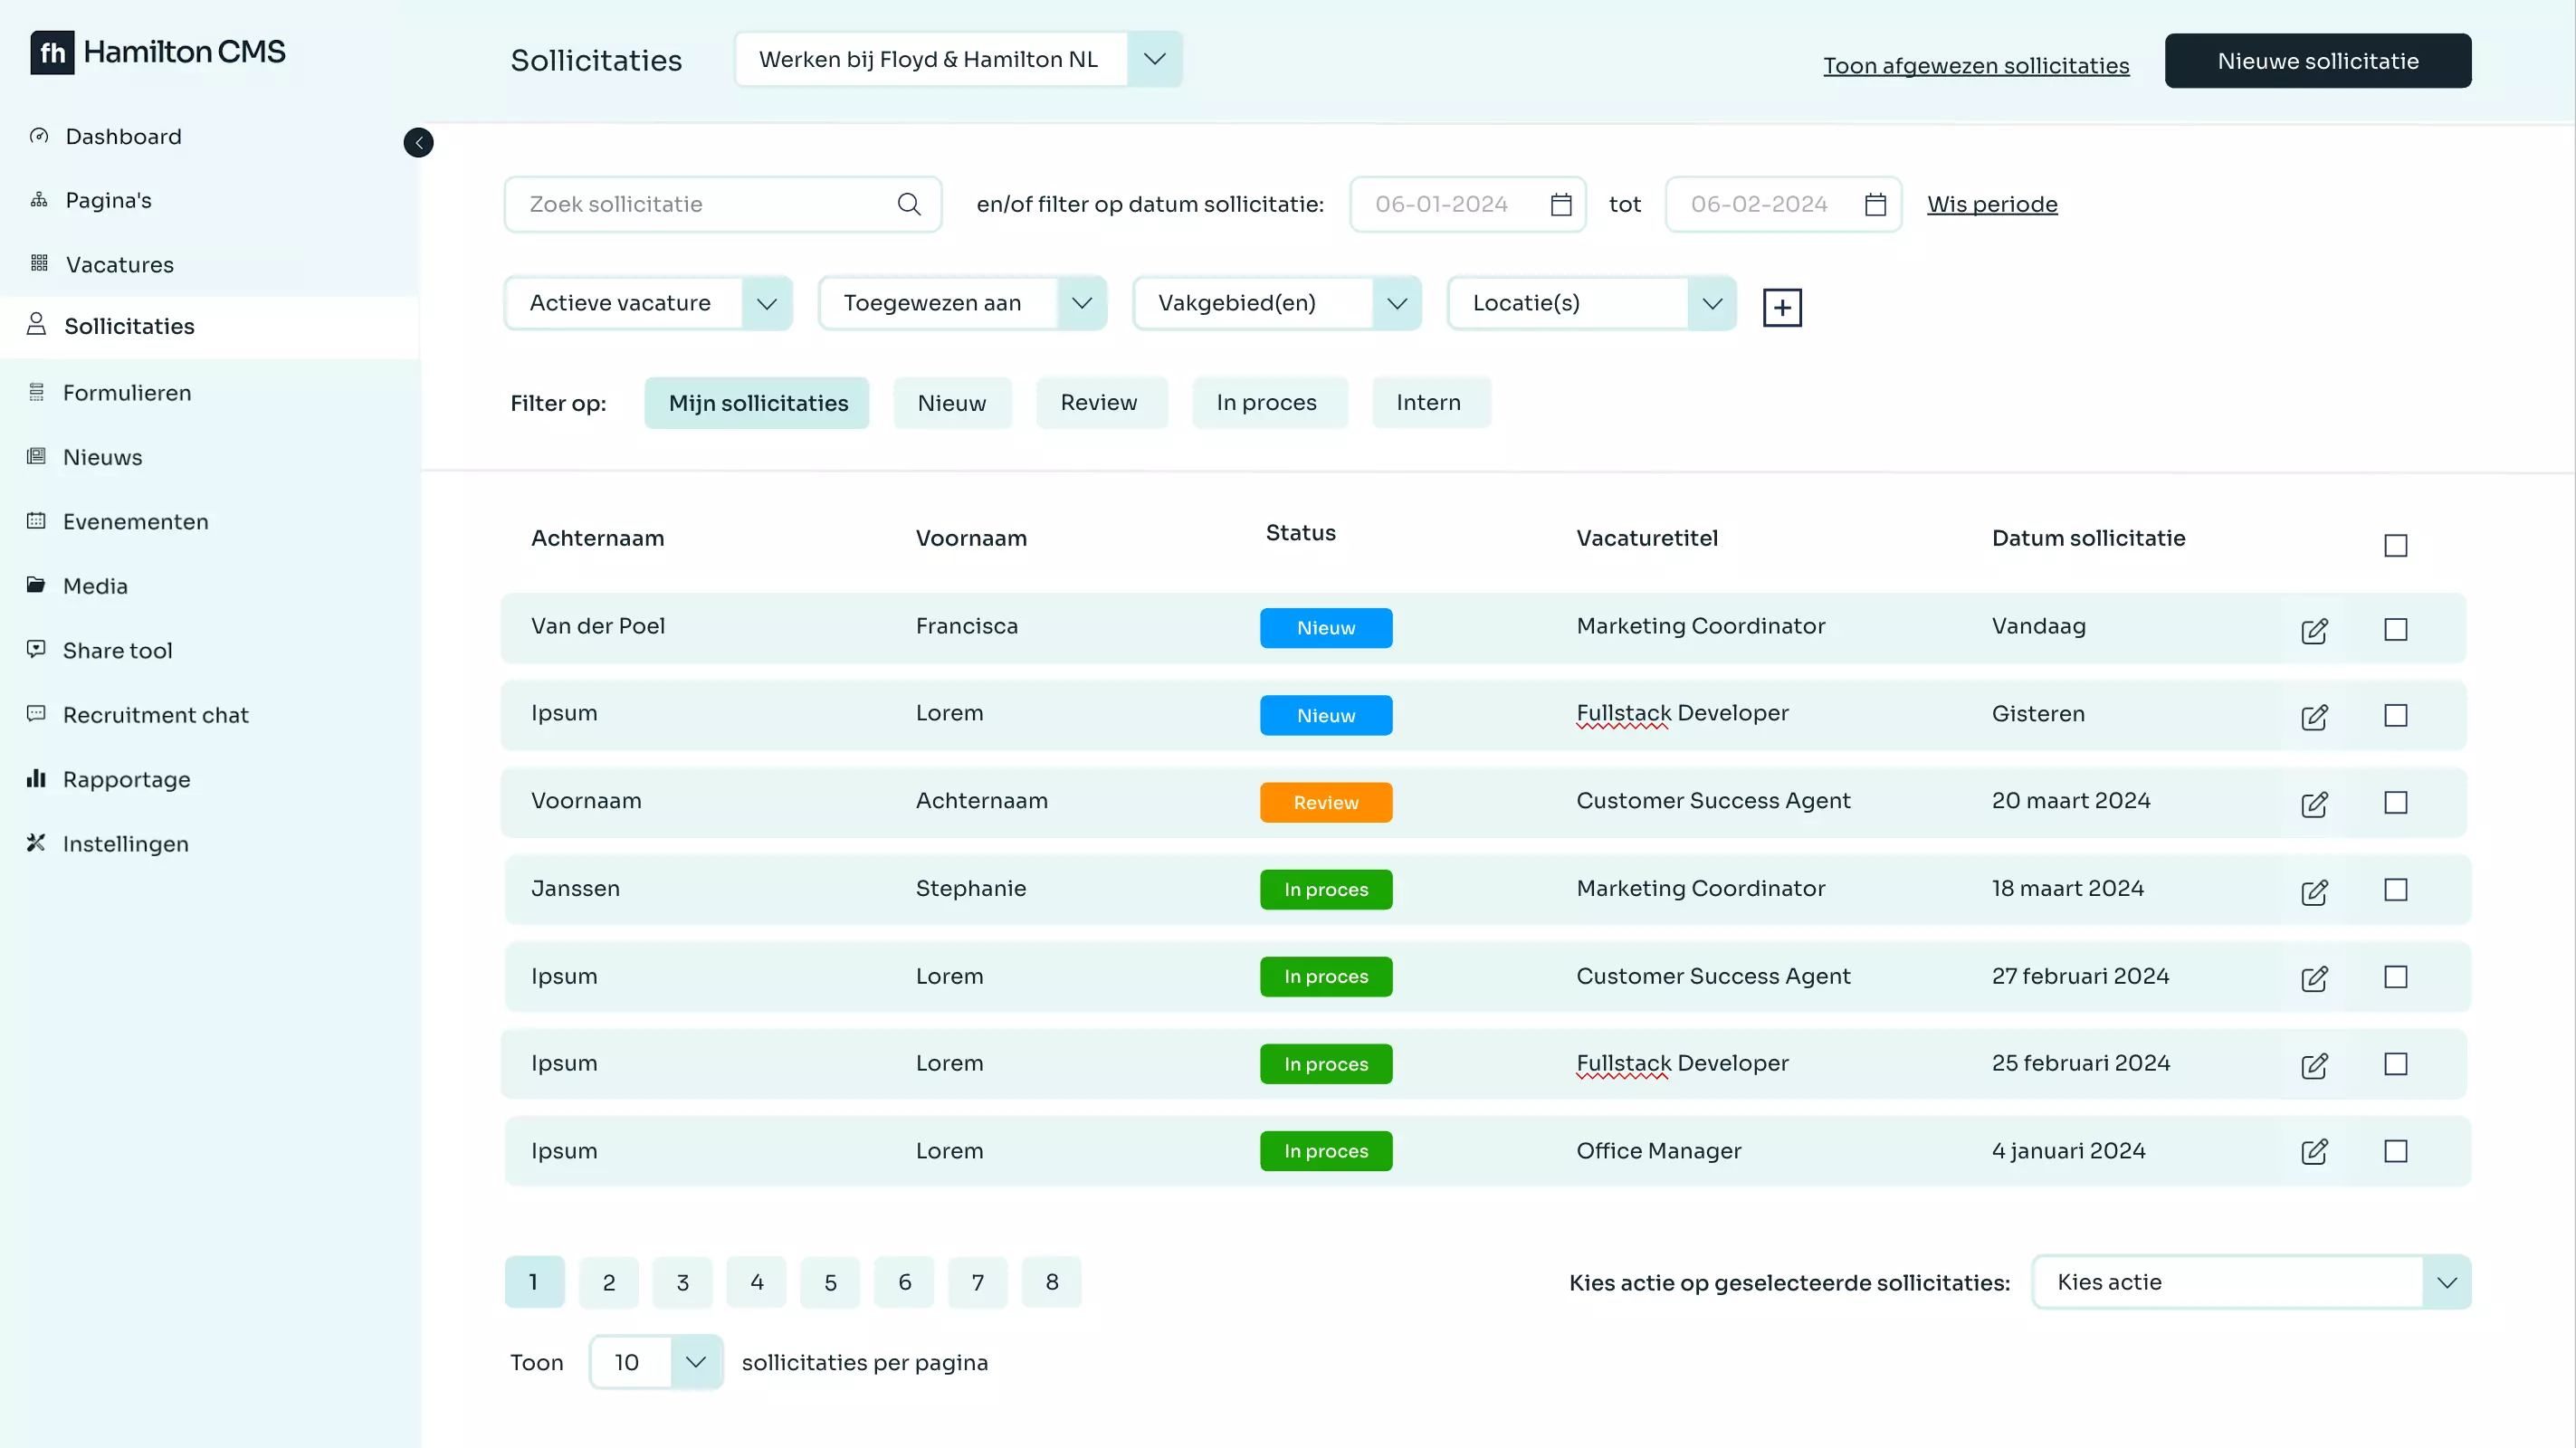Open Vacatures in the sidebar menu

pos(119,264)
